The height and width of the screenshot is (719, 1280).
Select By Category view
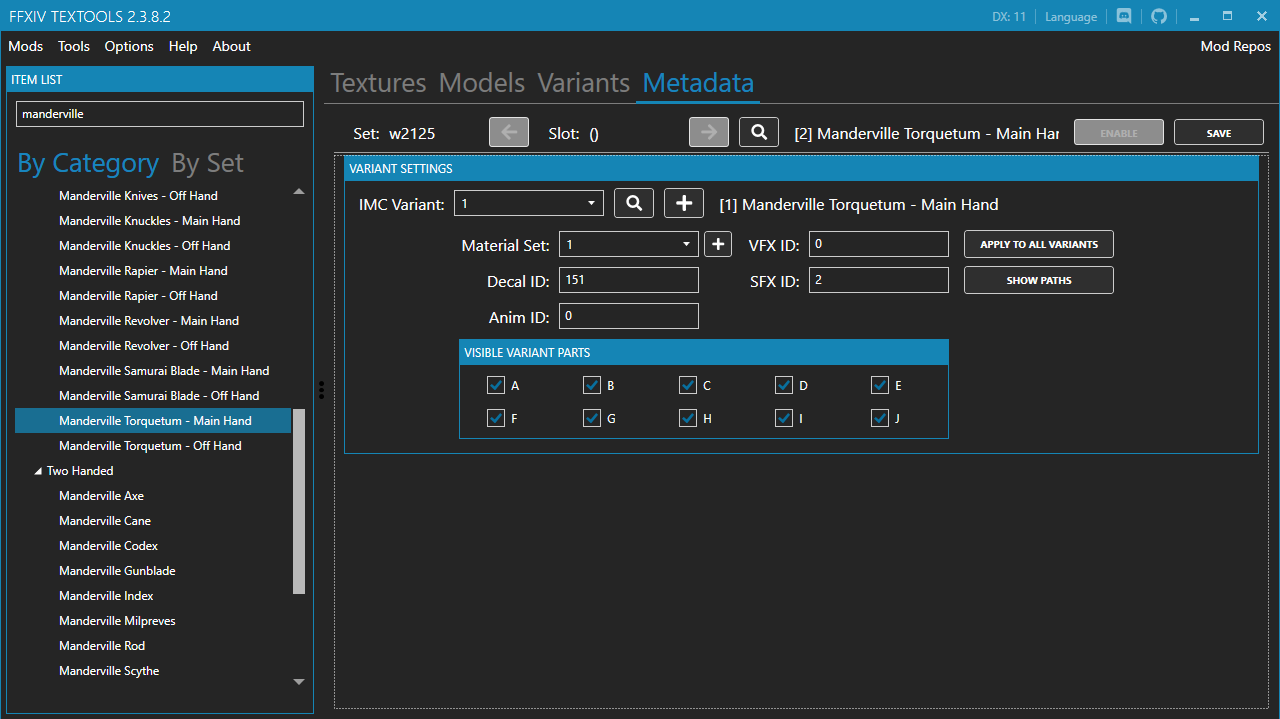click(x=88, y=163)
